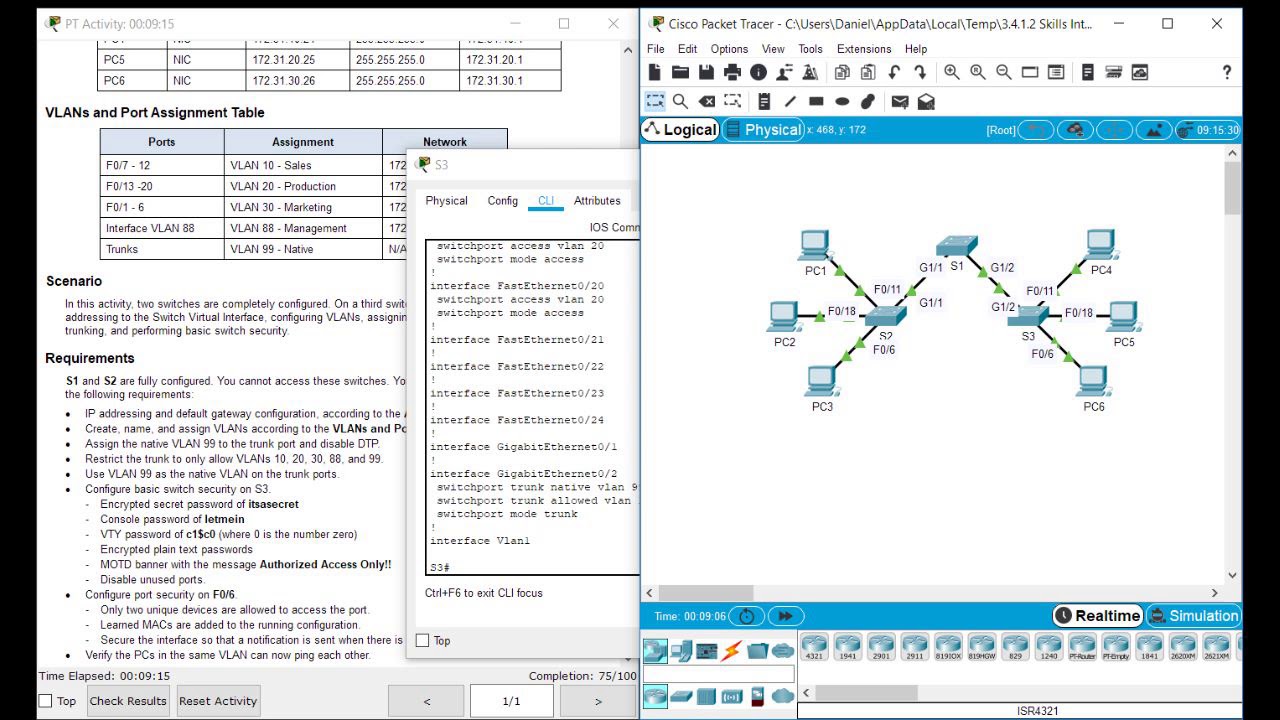Choose the Delete tool
This screenshot has width=1280, height=720.
(x=706, y=101)
